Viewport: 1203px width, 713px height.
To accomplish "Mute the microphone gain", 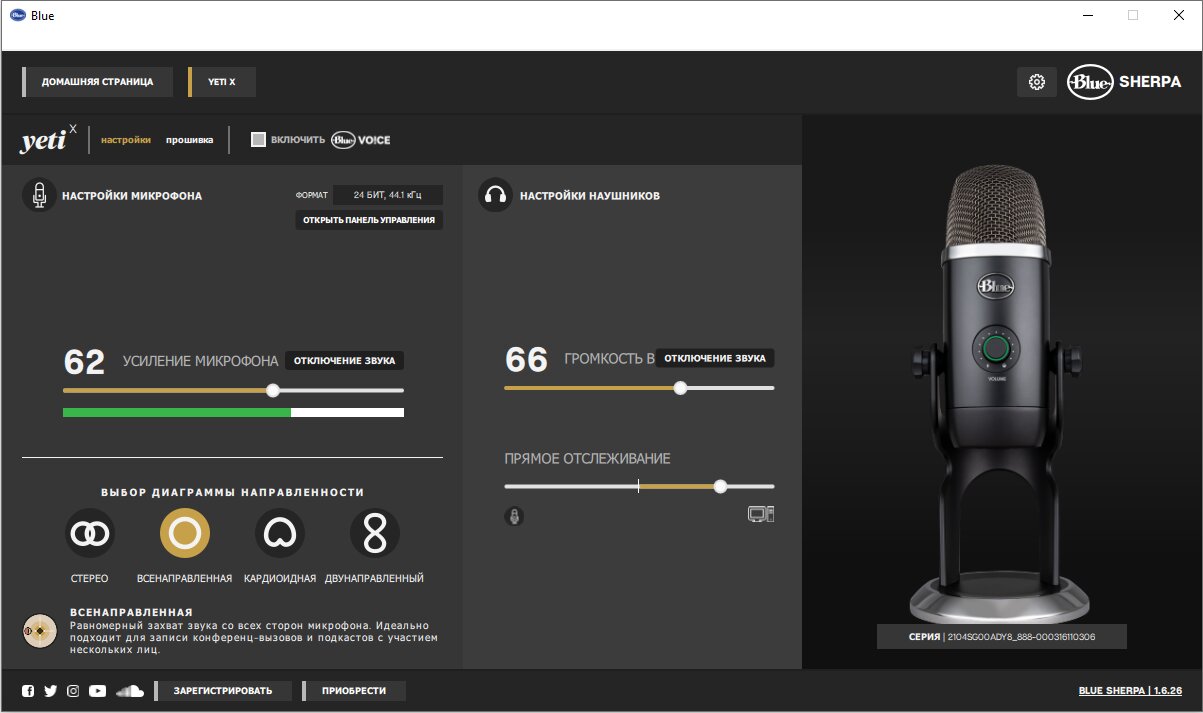I will pos(345,360).
